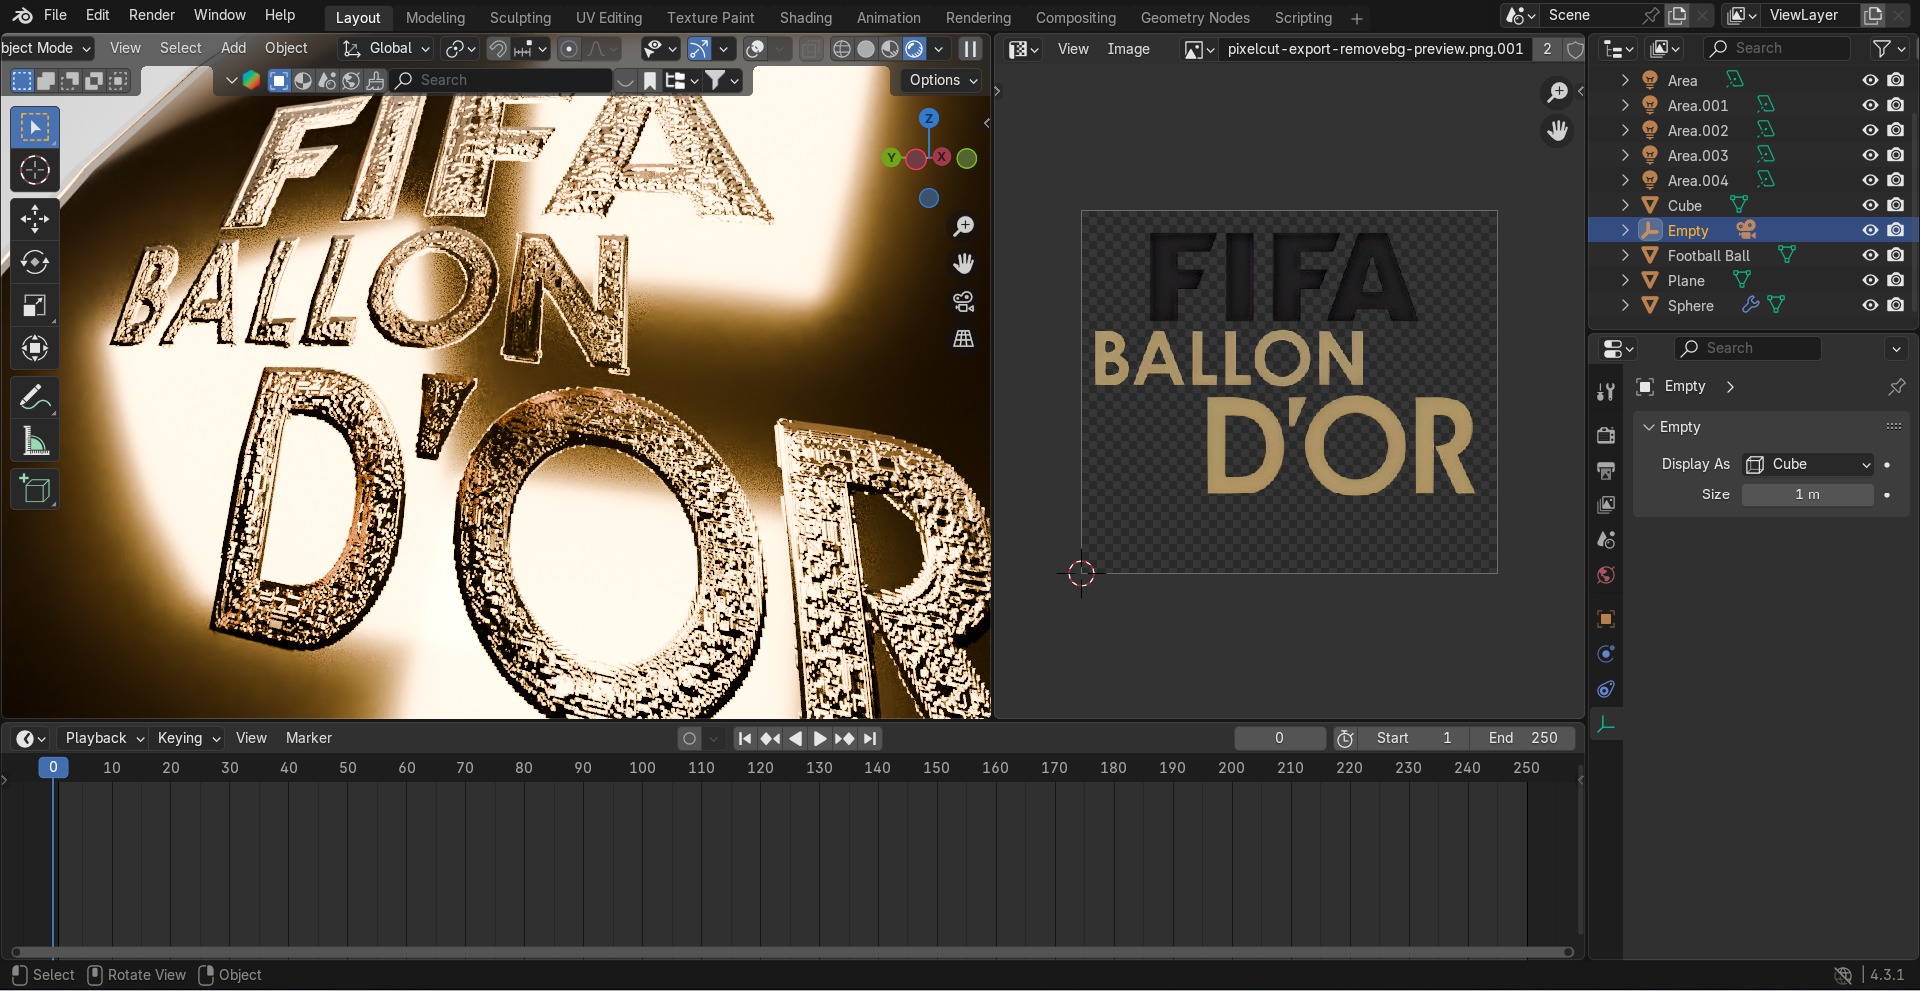Open the Keying dropdown in timeline
Screen dimensions: 1920x991
click(x=188, y=738)
